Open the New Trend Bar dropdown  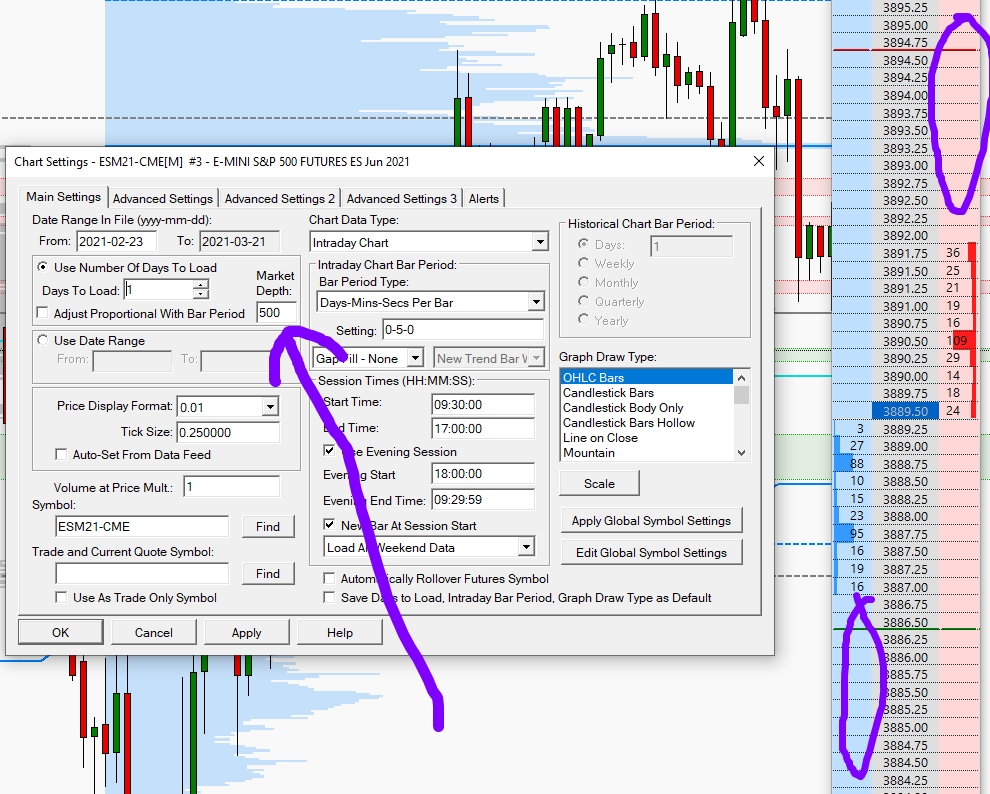point(536,358)
